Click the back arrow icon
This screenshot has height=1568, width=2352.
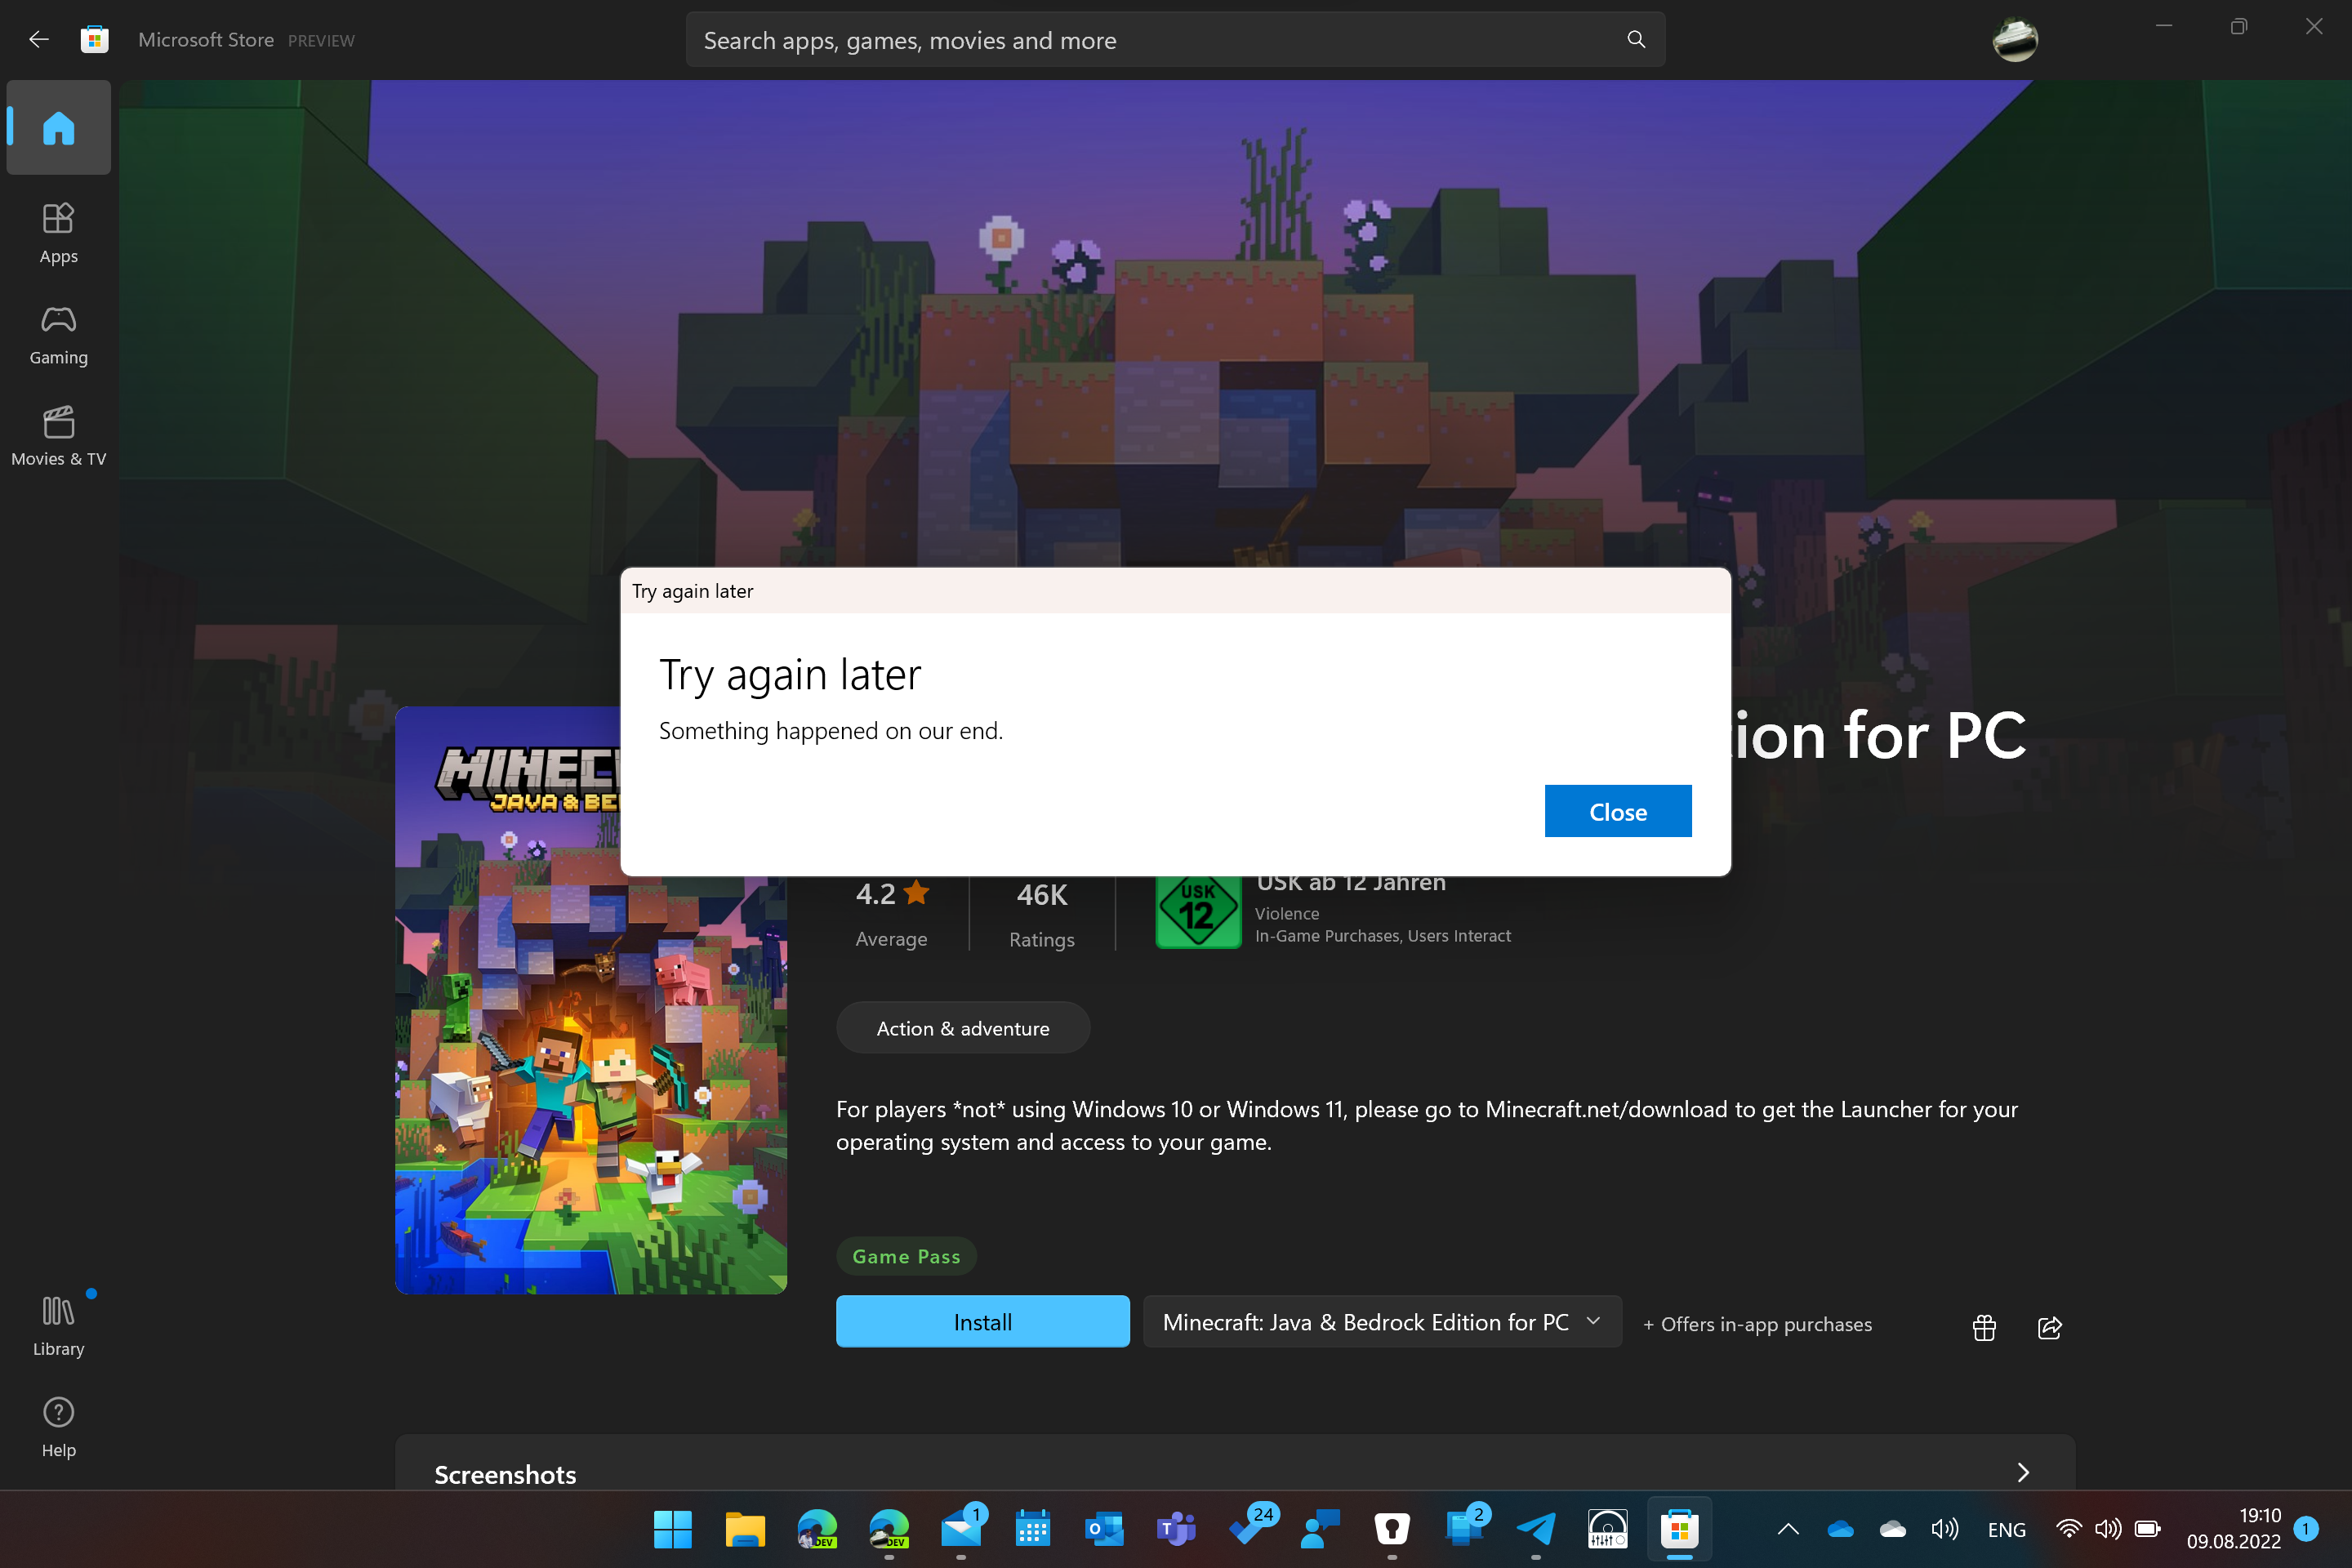point(39,40)
